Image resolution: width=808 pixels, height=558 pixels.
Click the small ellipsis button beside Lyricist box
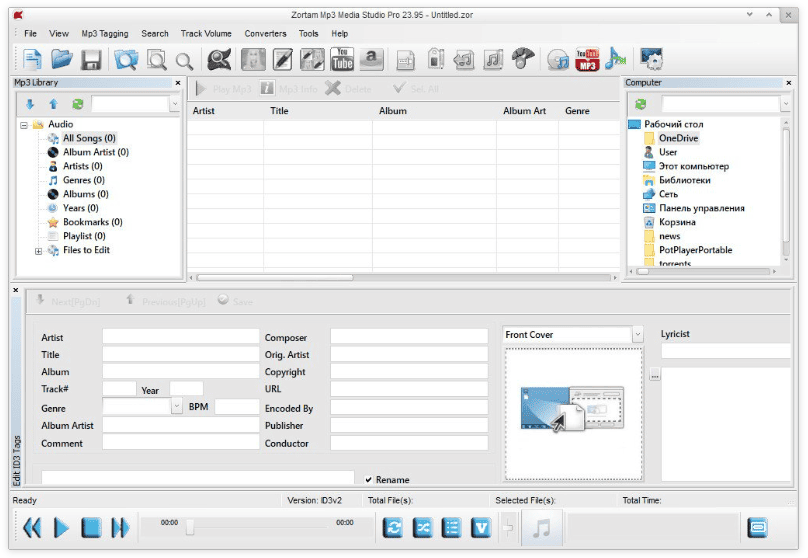click(x=654, y=376)
